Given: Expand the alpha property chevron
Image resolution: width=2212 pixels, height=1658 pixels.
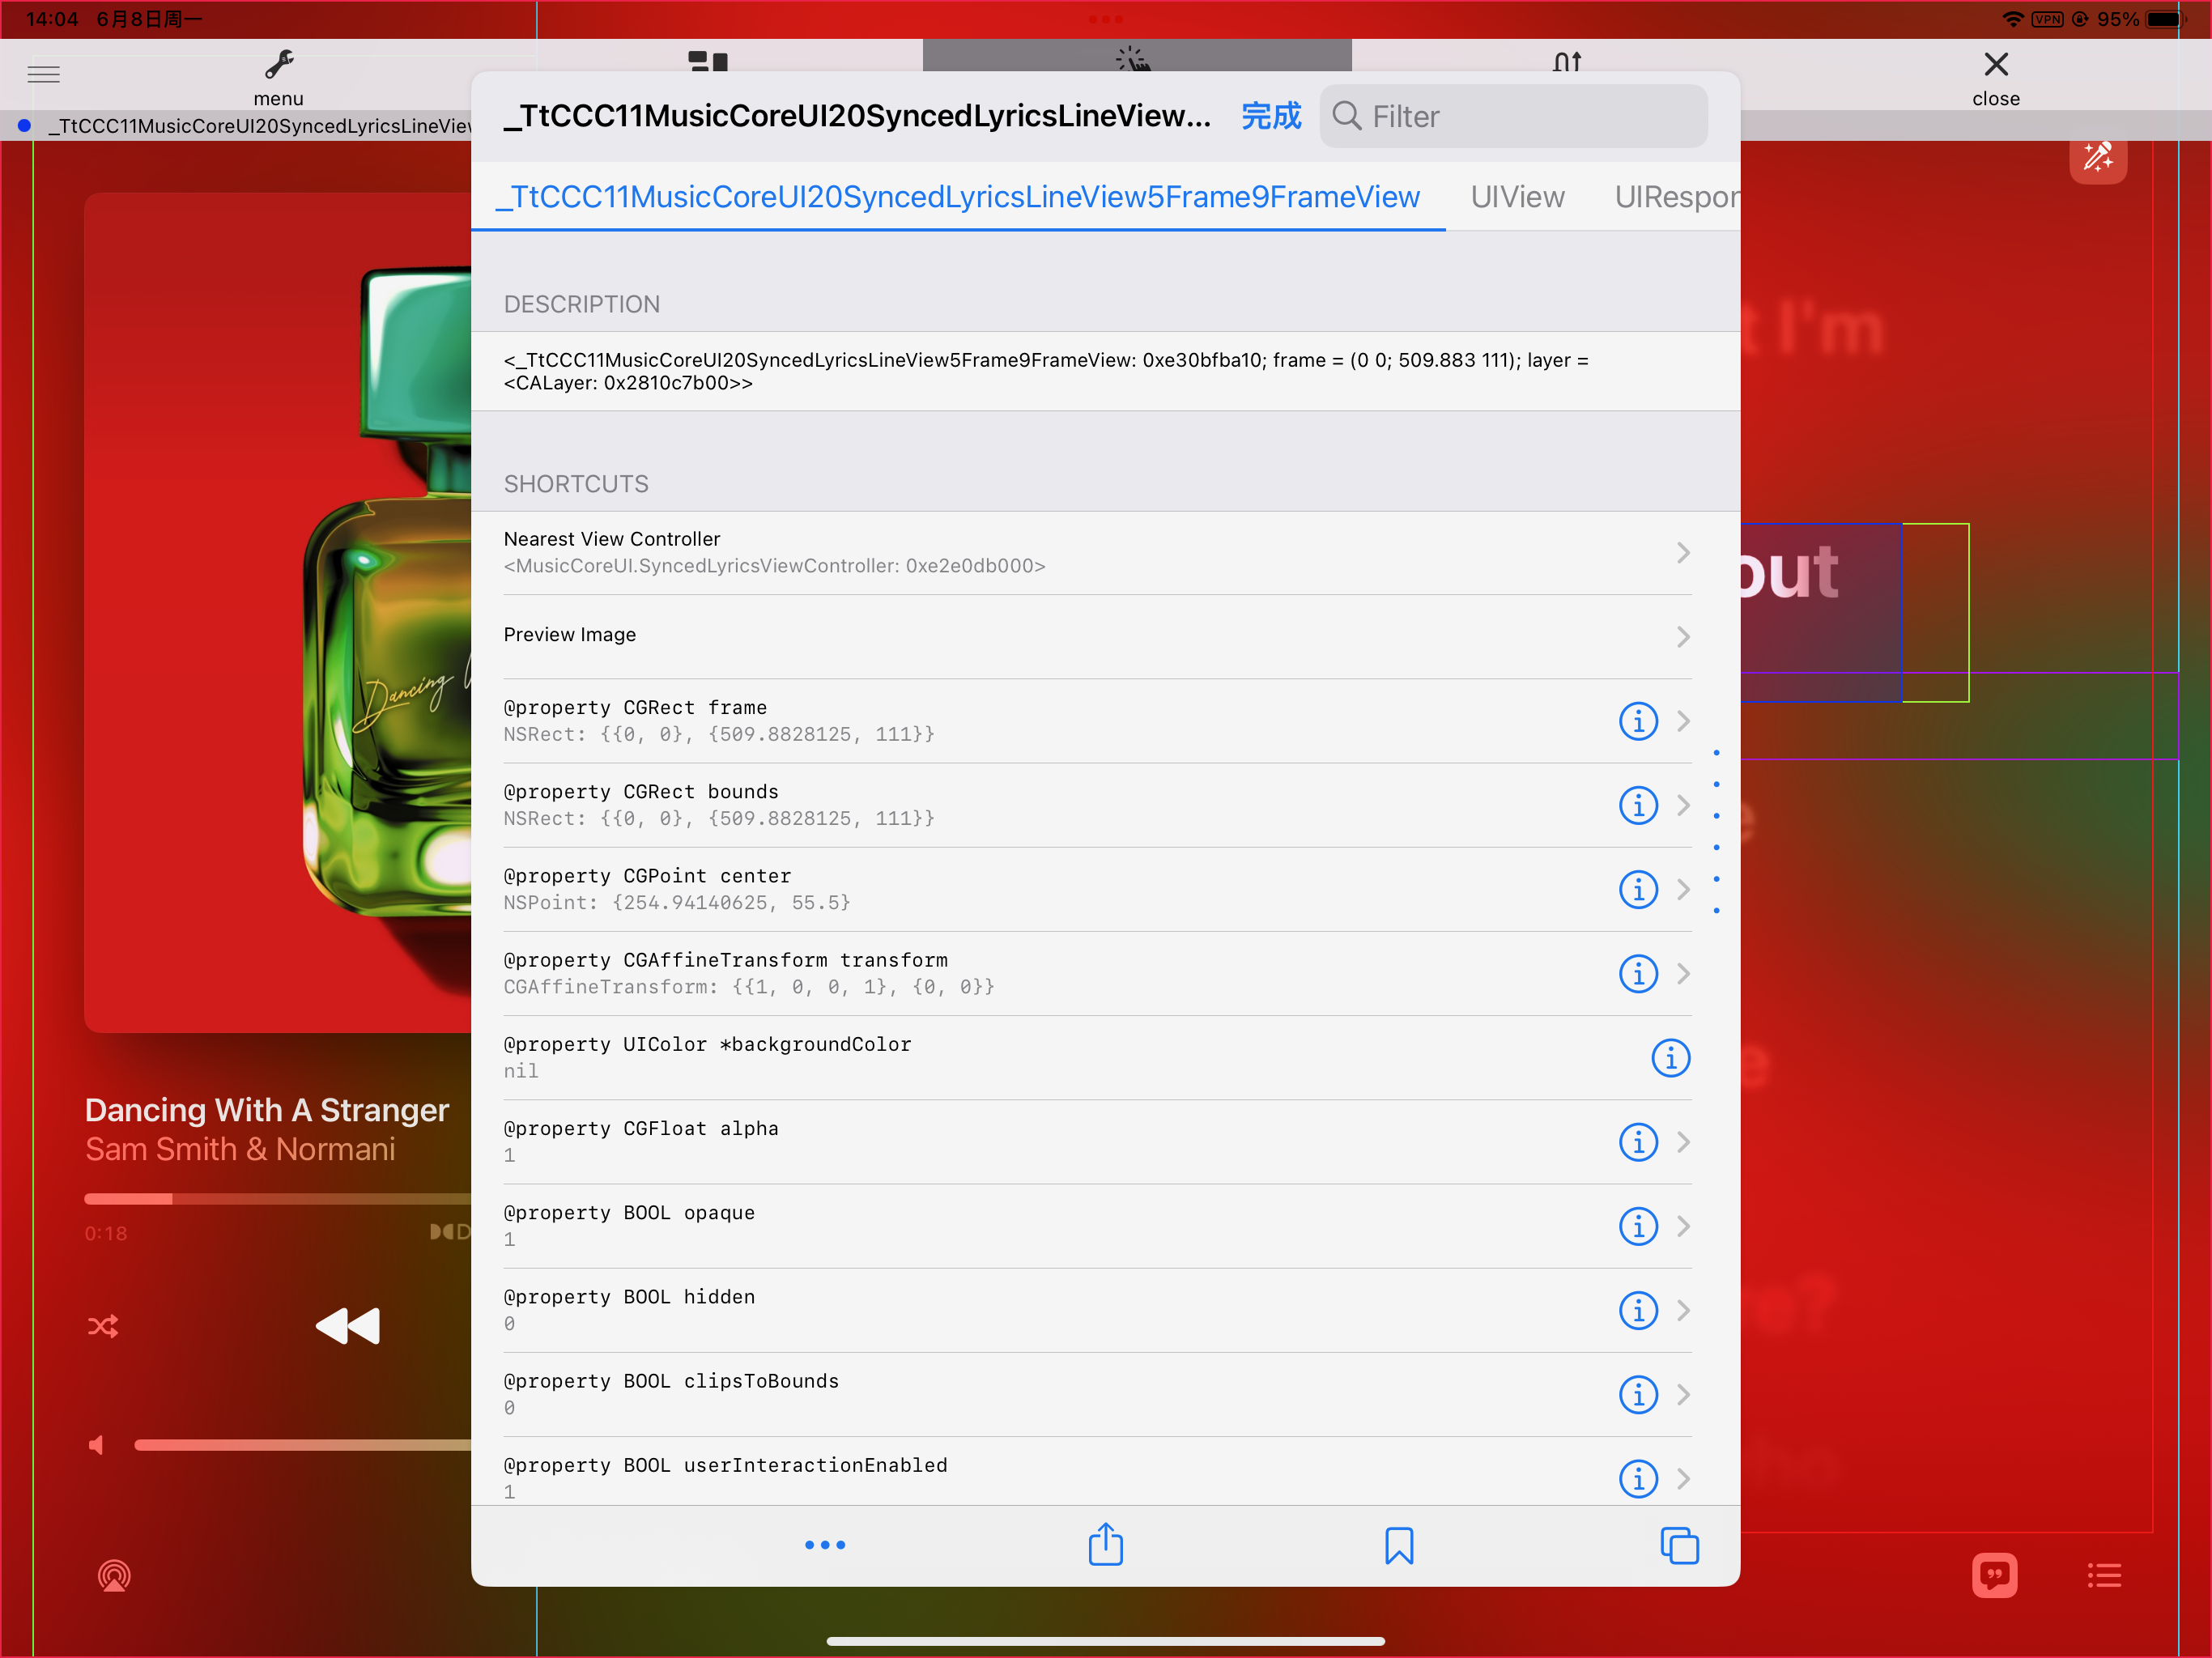Looking at the screenshot, I should pyautogui.click(x=1683, y=1142).
